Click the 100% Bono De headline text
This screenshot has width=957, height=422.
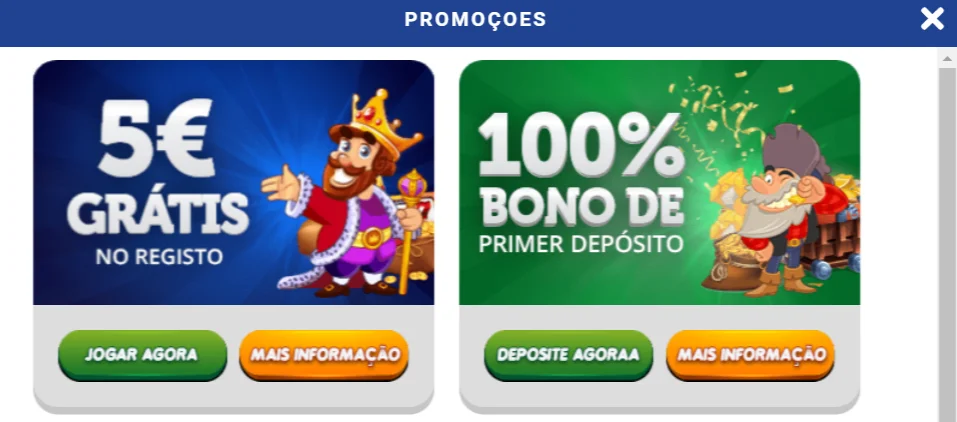(x=581, y=168)
